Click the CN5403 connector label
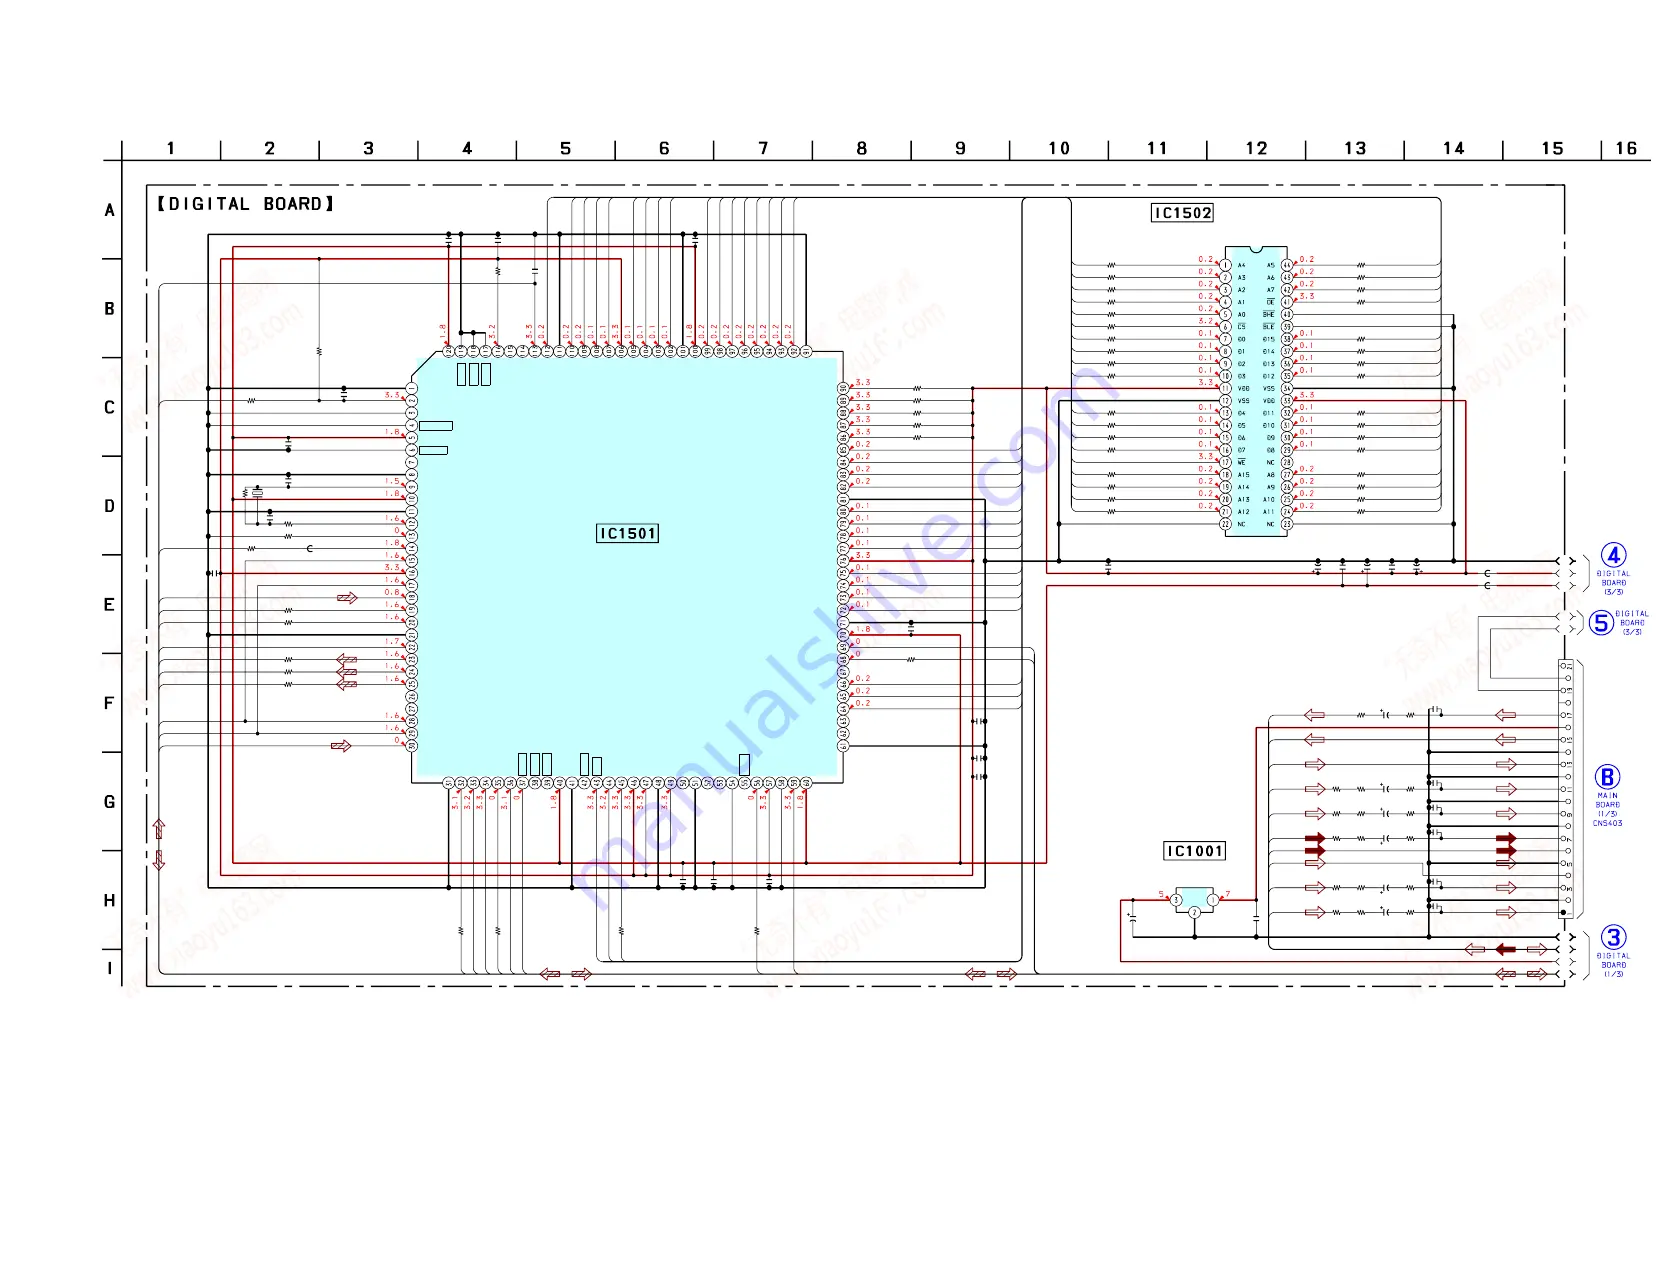This screenshot has width=1680, height=1263. 1607,824
